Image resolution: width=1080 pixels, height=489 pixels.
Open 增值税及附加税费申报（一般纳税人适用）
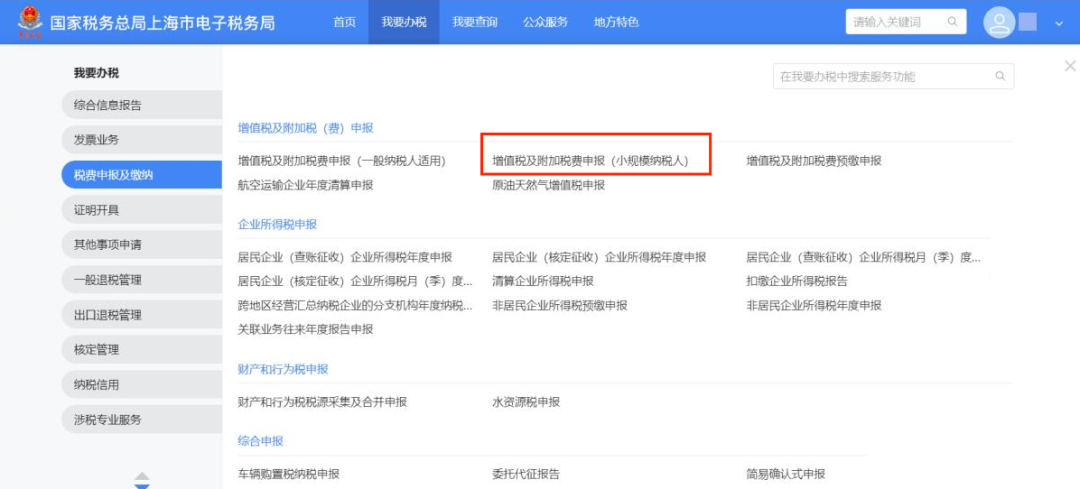[x=342, y=161]
